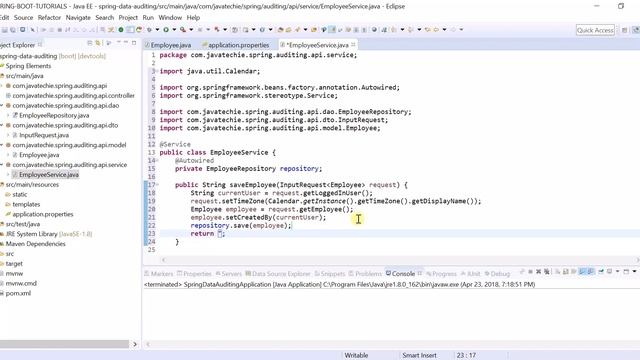Click the Save All icon in toolbar

tap(13, 30)
